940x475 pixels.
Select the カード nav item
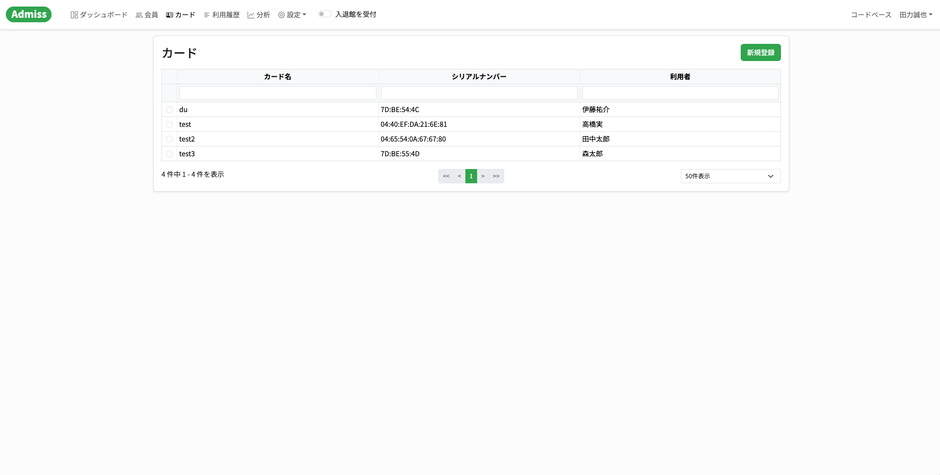(180, 15)
